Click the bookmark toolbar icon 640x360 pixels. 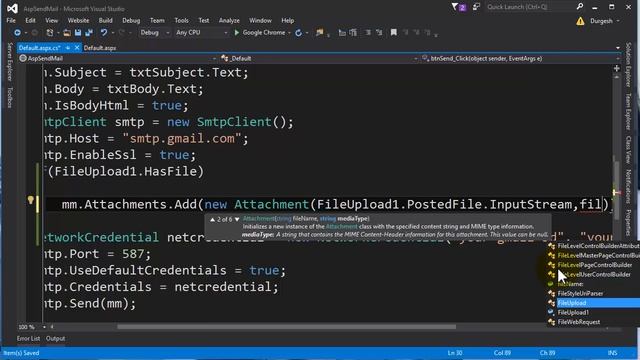393,32
